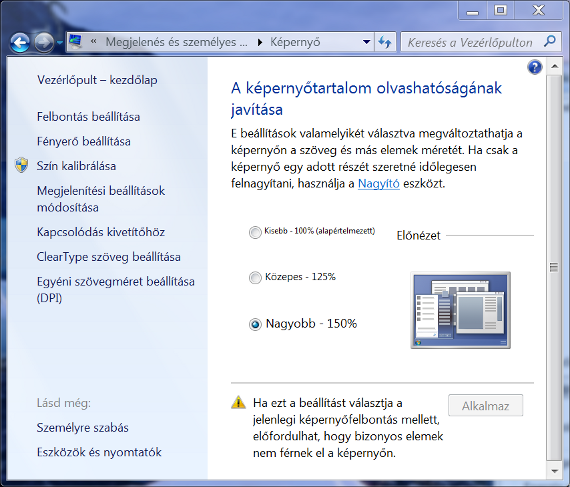The image size is (570, 487).
Task: Click the 'Előnézet' label text
Action: [418, 236]
